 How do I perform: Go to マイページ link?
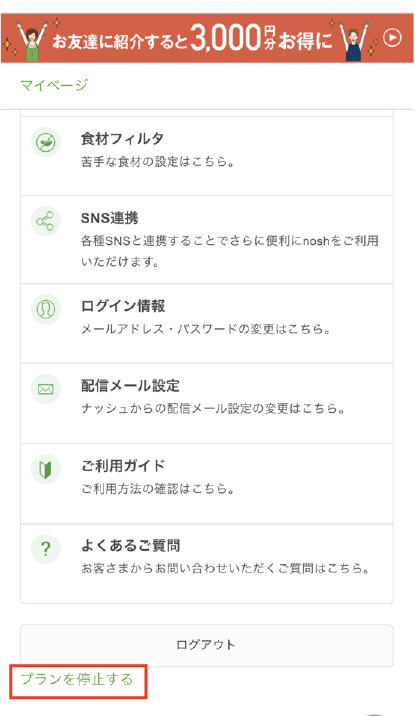[x=54, y=85]
